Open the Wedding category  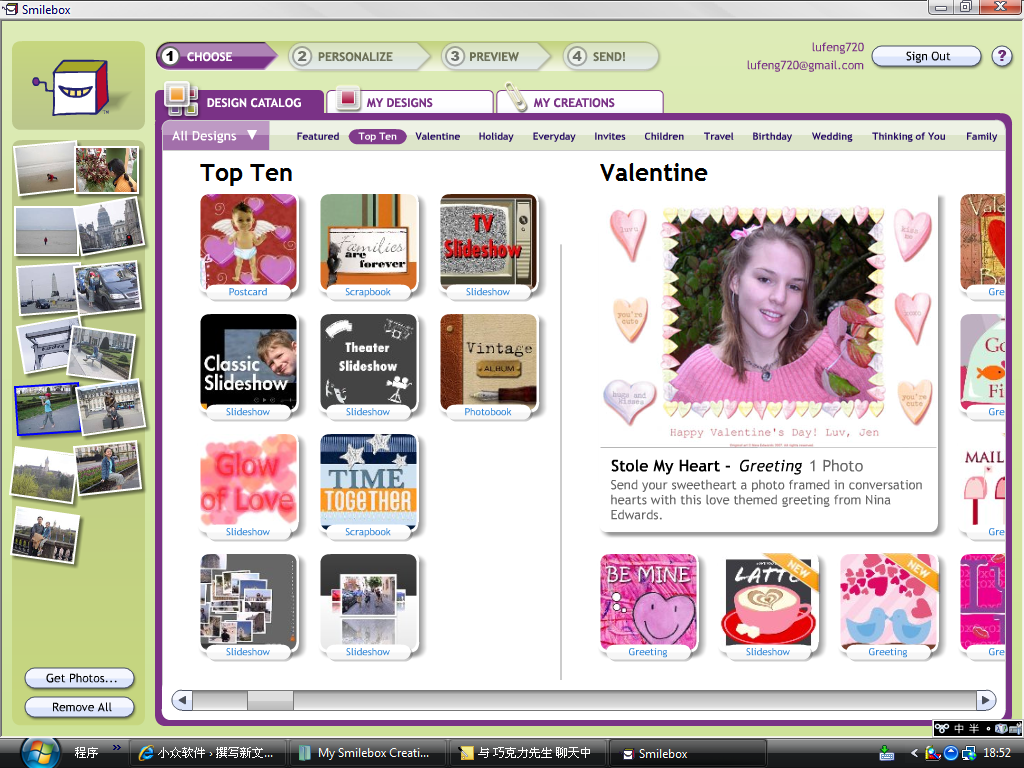point(832,136)
